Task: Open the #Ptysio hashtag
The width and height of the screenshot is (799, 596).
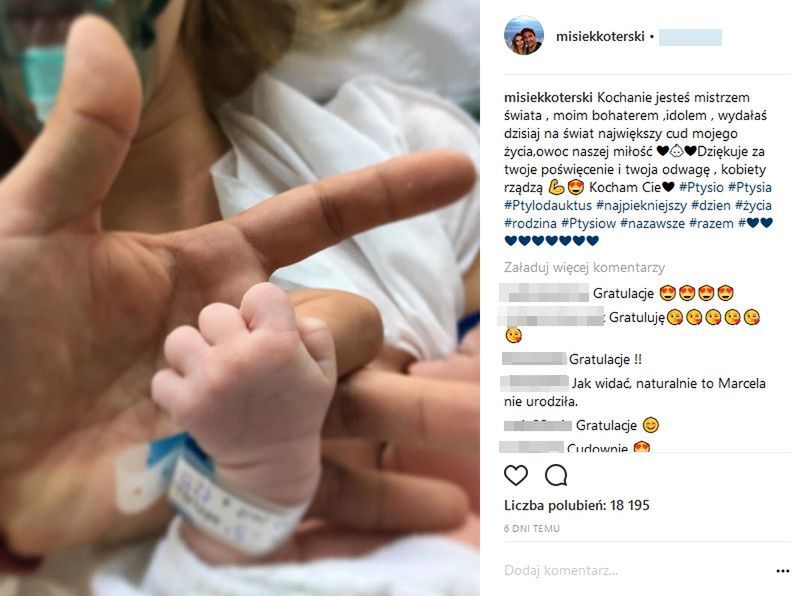Action: tap(701, 187)
